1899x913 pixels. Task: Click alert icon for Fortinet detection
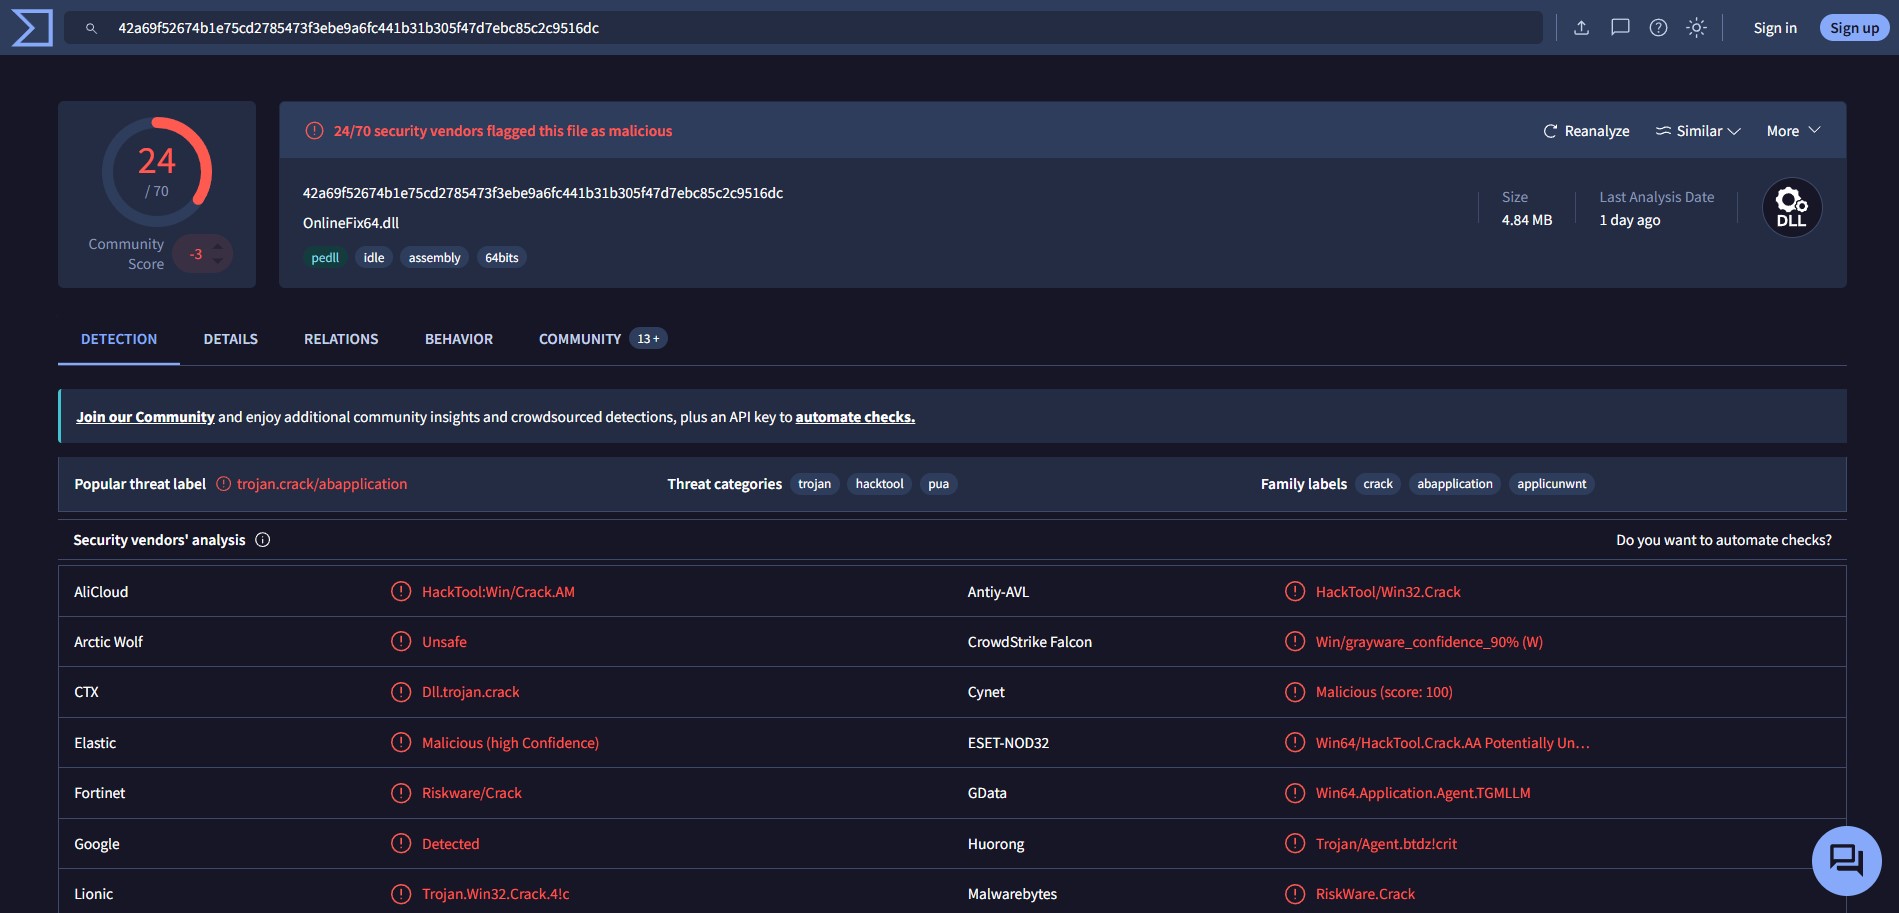pos(401,793)
